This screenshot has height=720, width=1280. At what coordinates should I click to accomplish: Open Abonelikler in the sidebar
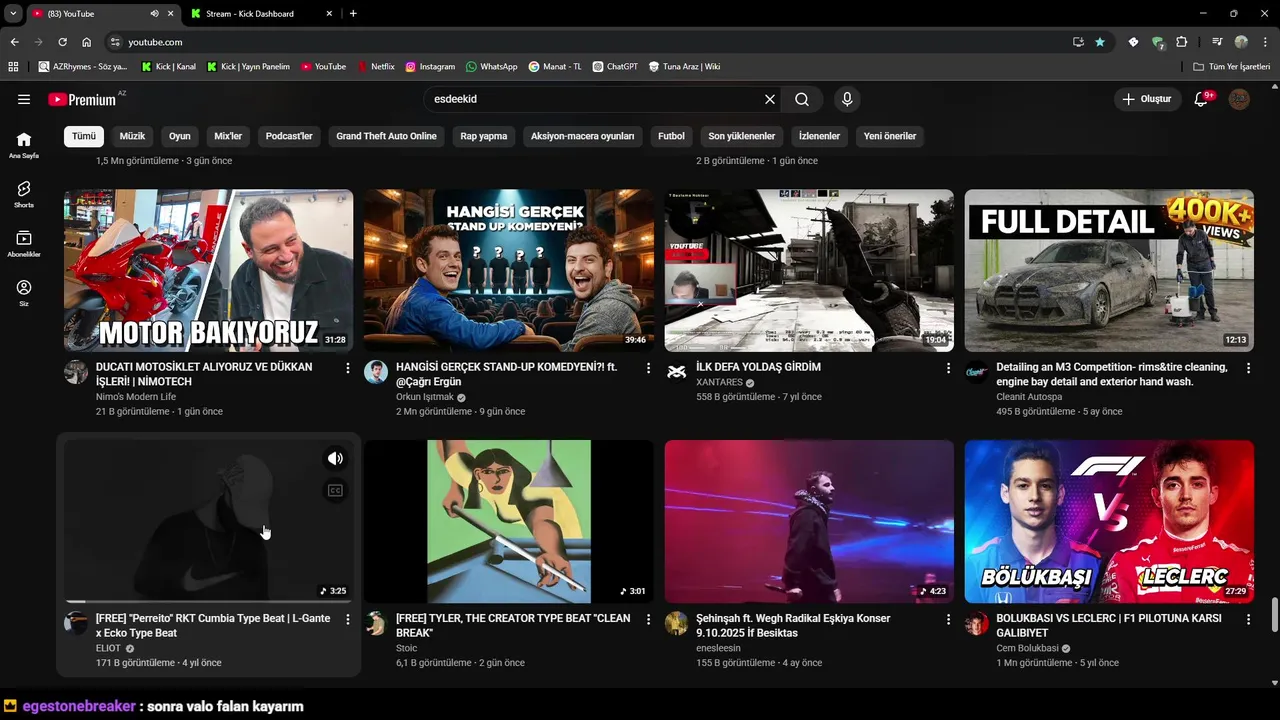pyautogui.click(x=24, y=244)
